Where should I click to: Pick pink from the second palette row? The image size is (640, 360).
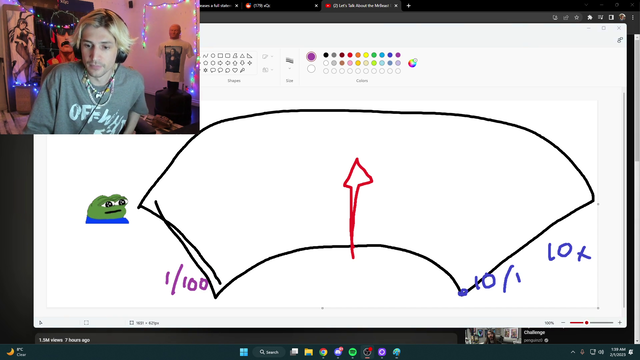[350, 63]
